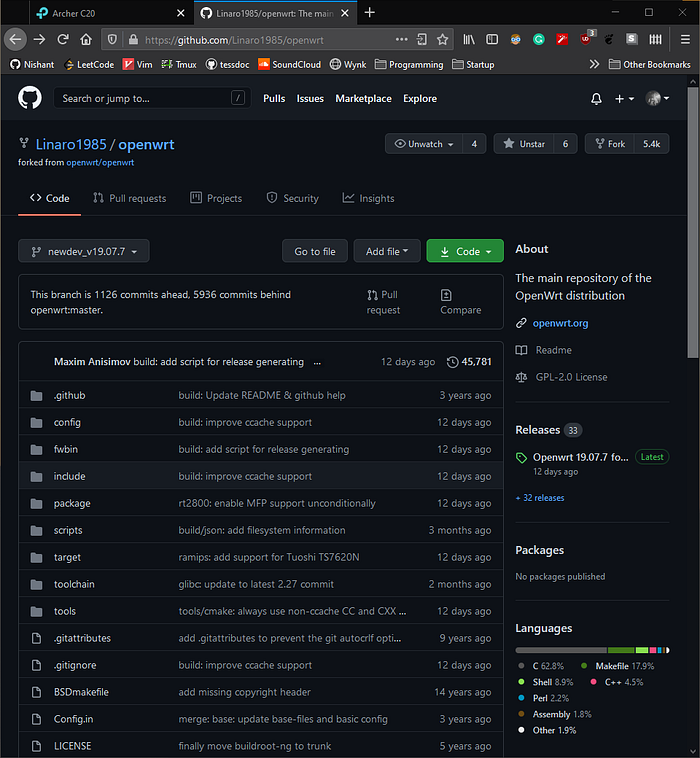
Task: Open the openwrt.org link
Action: point(560,323)
